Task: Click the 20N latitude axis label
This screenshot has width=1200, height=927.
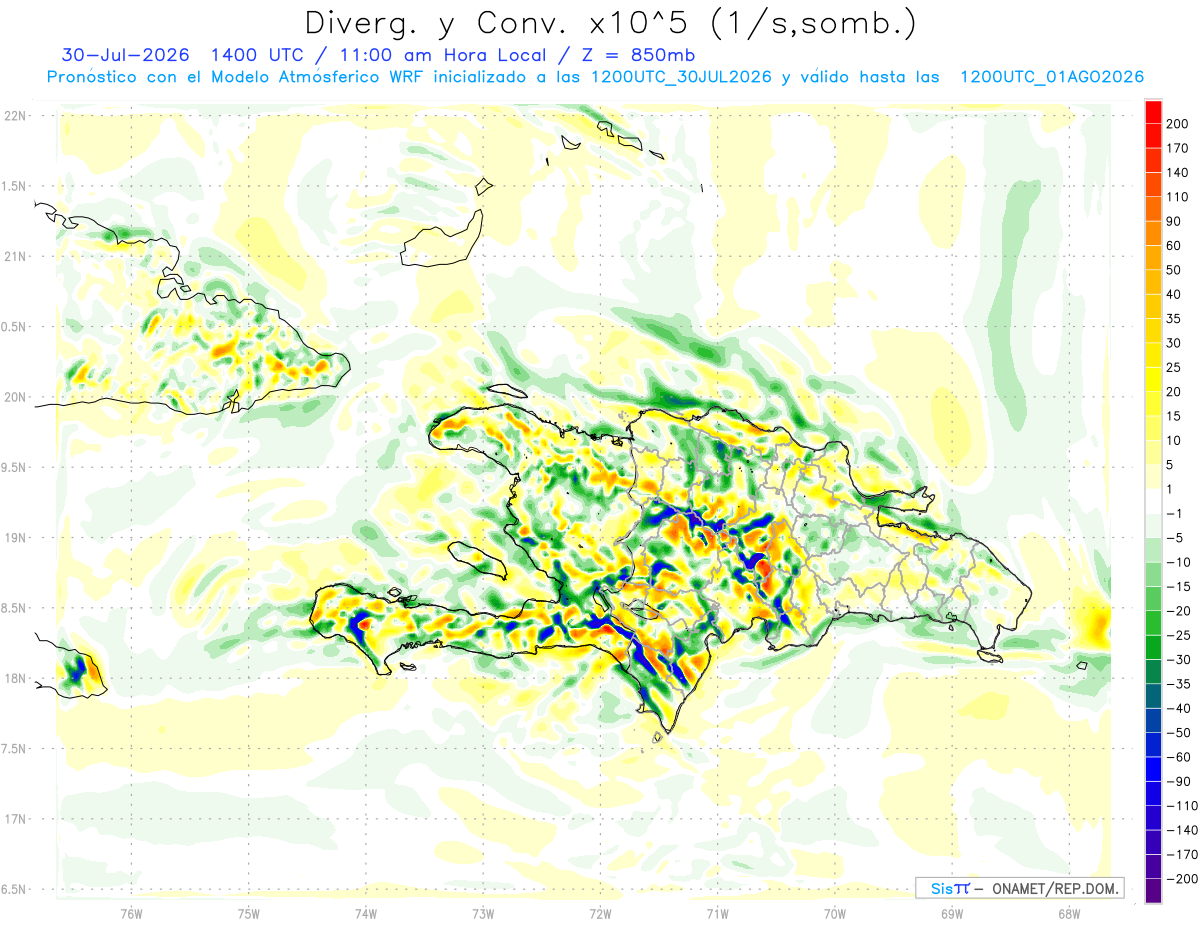Action: (16, 397)
